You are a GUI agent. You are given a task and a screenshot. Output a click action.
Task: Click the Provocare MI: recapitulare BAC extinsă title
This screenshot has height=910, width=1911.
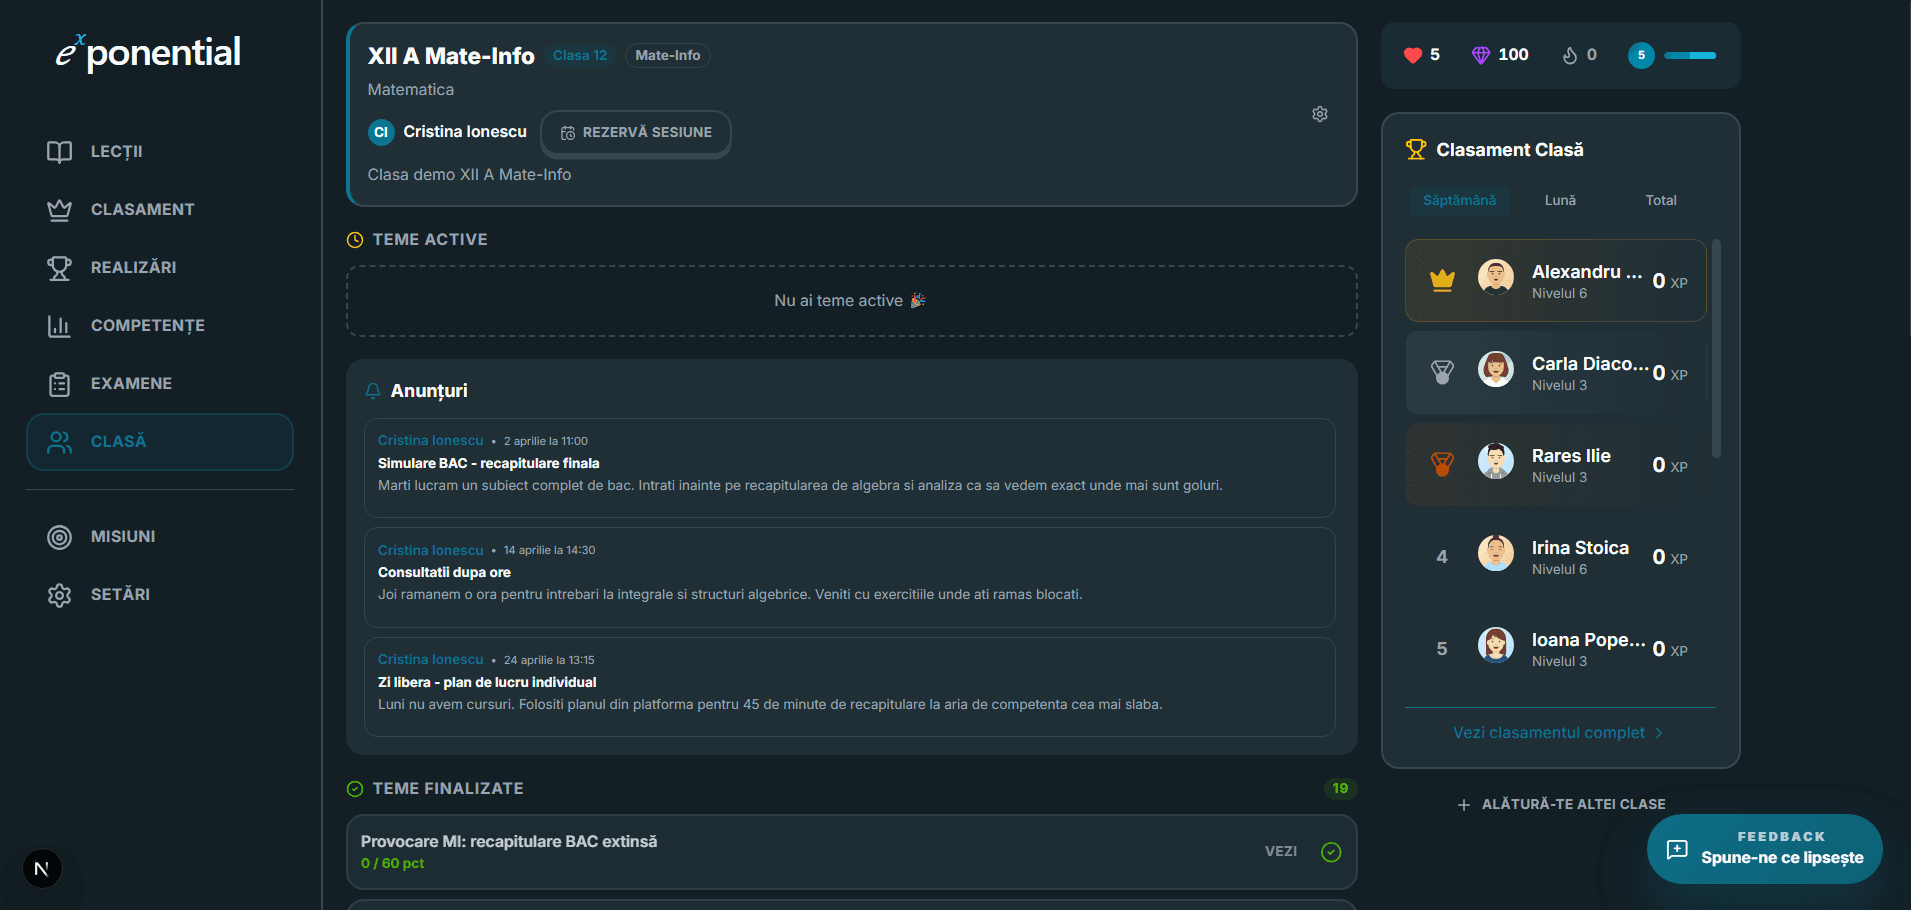point(509,842)
